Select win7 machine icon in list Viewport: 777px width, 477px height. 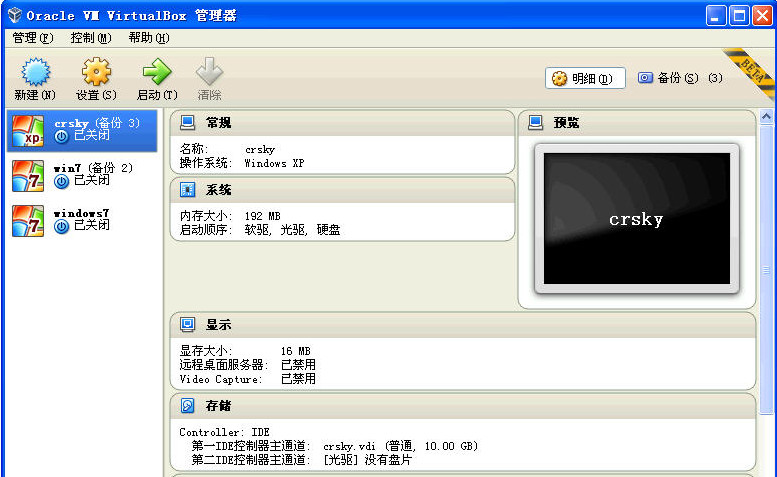point(28,176)
